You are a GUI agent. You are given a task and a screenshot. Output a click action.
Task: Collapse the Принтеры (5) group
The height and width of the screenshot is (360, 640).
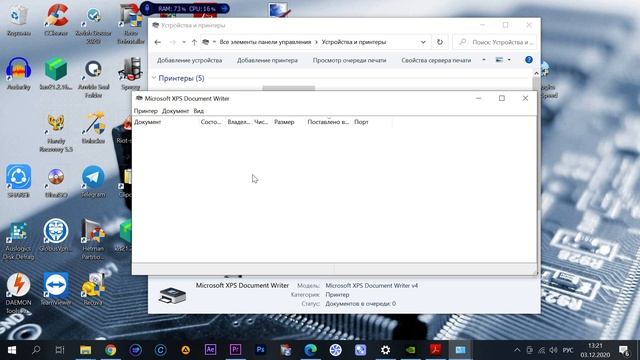click(x=154, y=78)
